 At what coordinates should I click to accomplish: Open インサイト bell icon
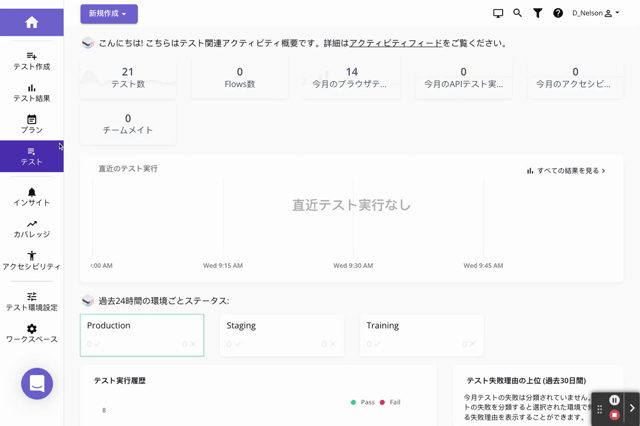pyautogui.click(x=31, y=197)
